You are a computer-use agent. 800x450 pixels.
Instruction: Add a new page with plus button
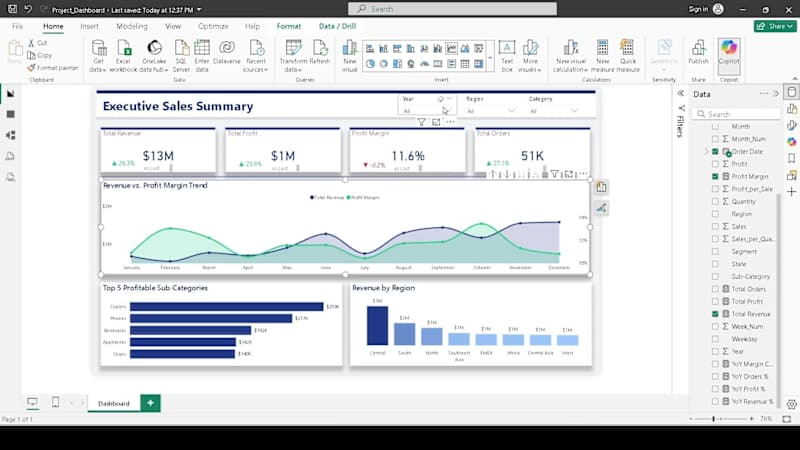tap(151, 403)
